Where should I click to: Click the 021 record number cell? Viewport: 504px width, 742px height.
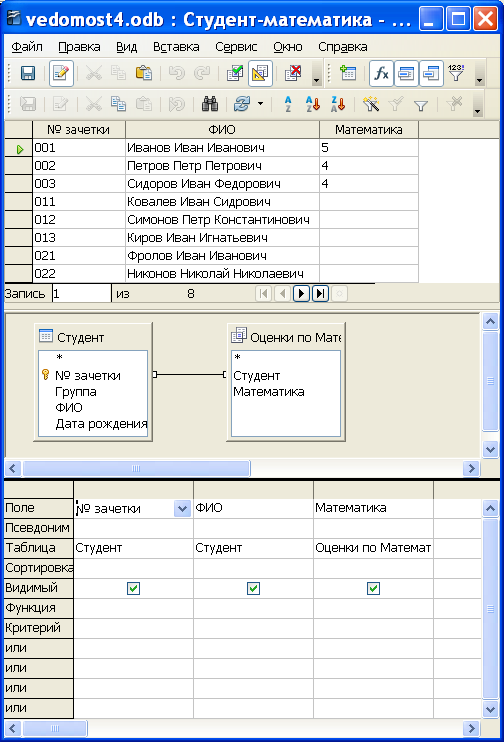pos(79,256)
